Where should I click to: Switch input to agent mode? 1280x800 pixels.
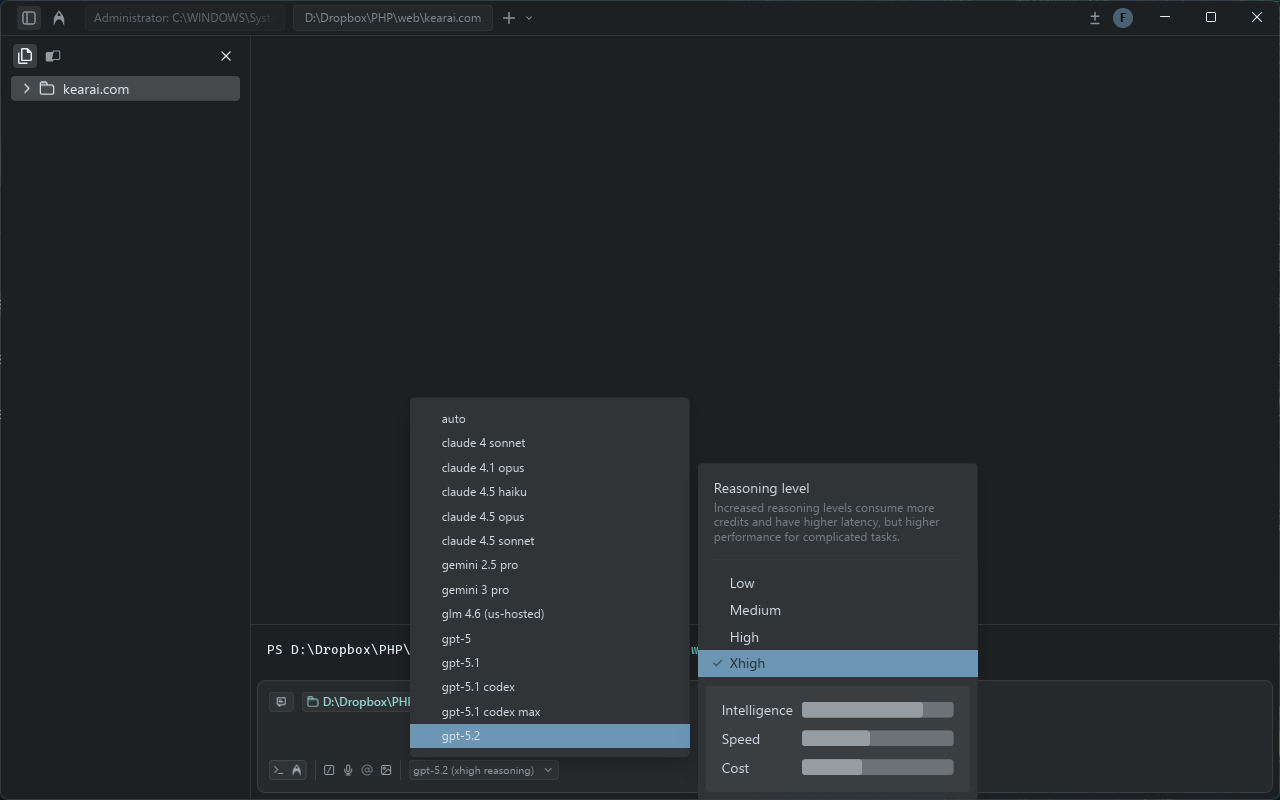point(296,770)
